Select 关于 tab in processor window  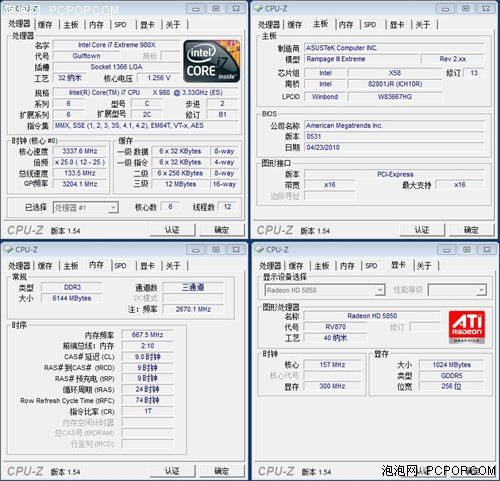tap(173, 25)
